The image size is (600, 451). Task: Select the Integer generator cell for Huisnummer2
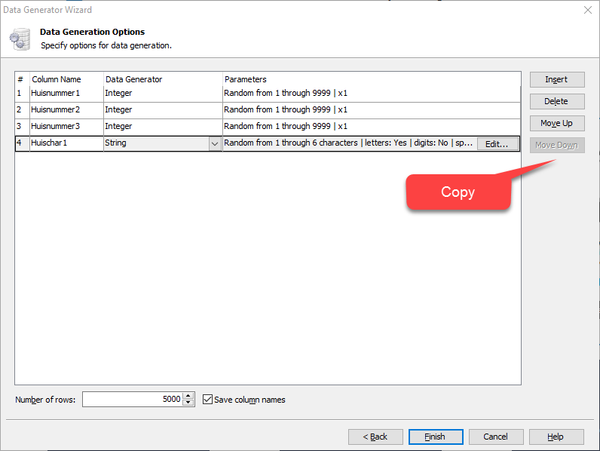160,110
